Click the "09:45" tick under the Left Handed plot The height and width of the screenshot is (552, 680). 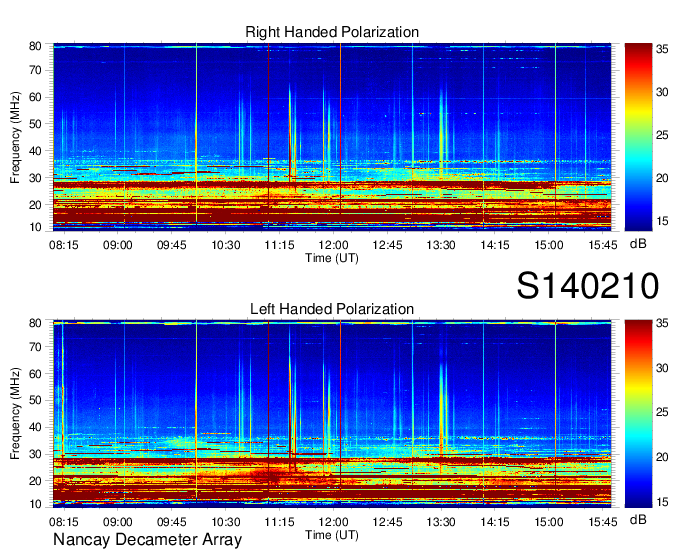tap(172, 521)
